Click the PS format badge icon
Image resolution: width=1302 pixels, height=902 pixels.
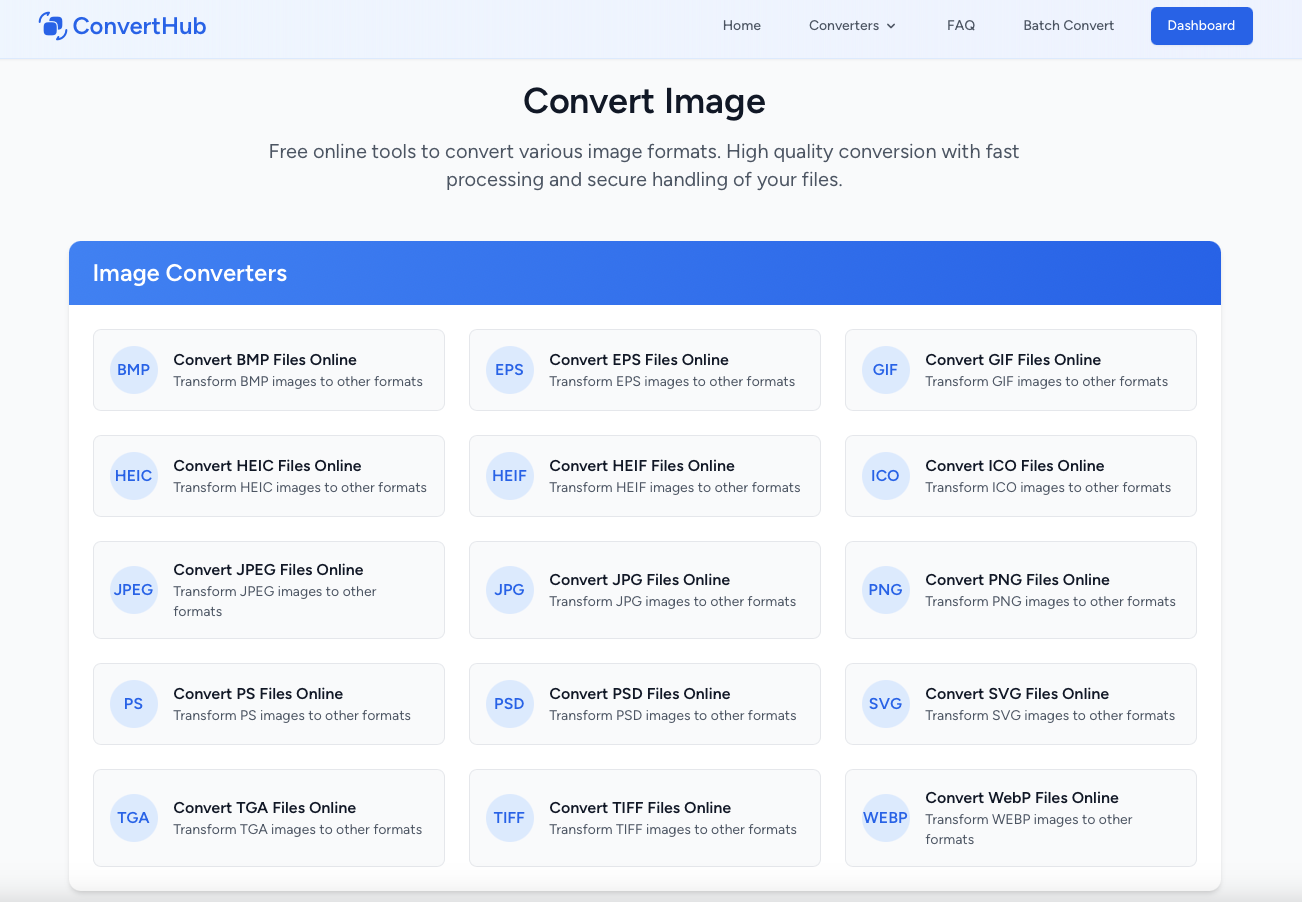(134, 704)
